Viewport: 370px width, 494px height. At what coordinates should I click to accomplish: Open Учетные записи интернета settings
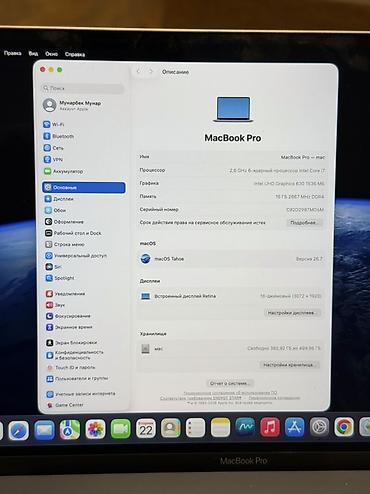81,394
